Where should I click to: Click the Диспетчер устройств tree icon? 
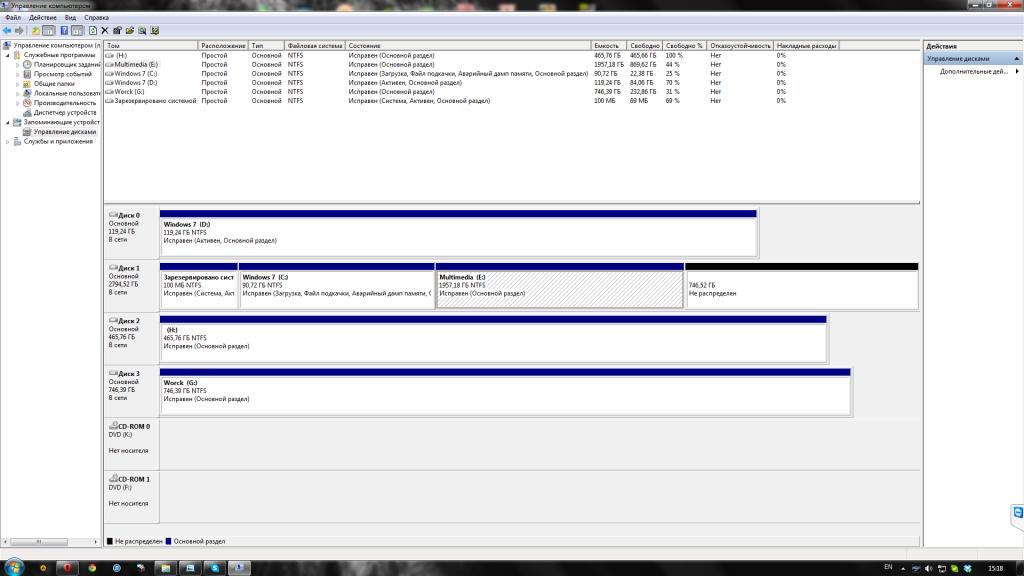(x=27, y=112)
